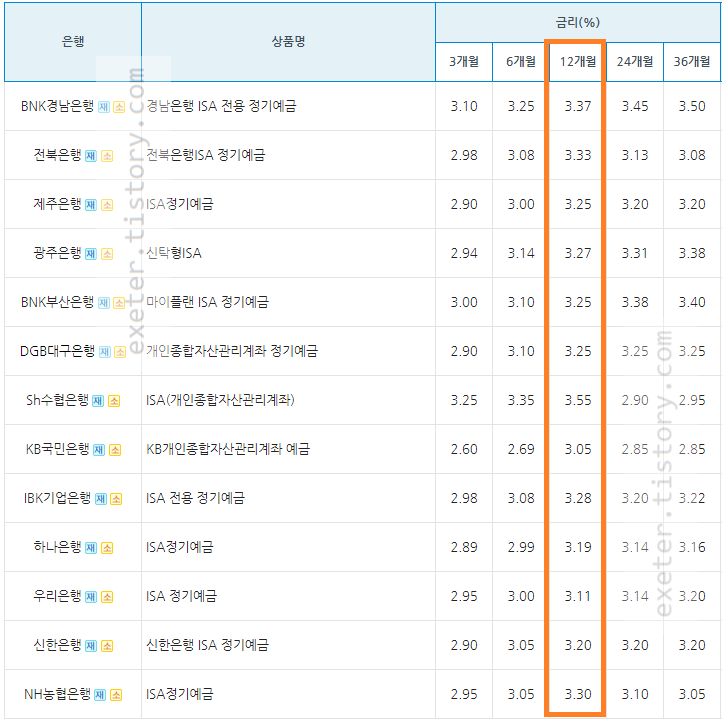Click the 3.11 rate for 우리은행 12개월
This screenshot has height=720, width=722.
[578, 596]
